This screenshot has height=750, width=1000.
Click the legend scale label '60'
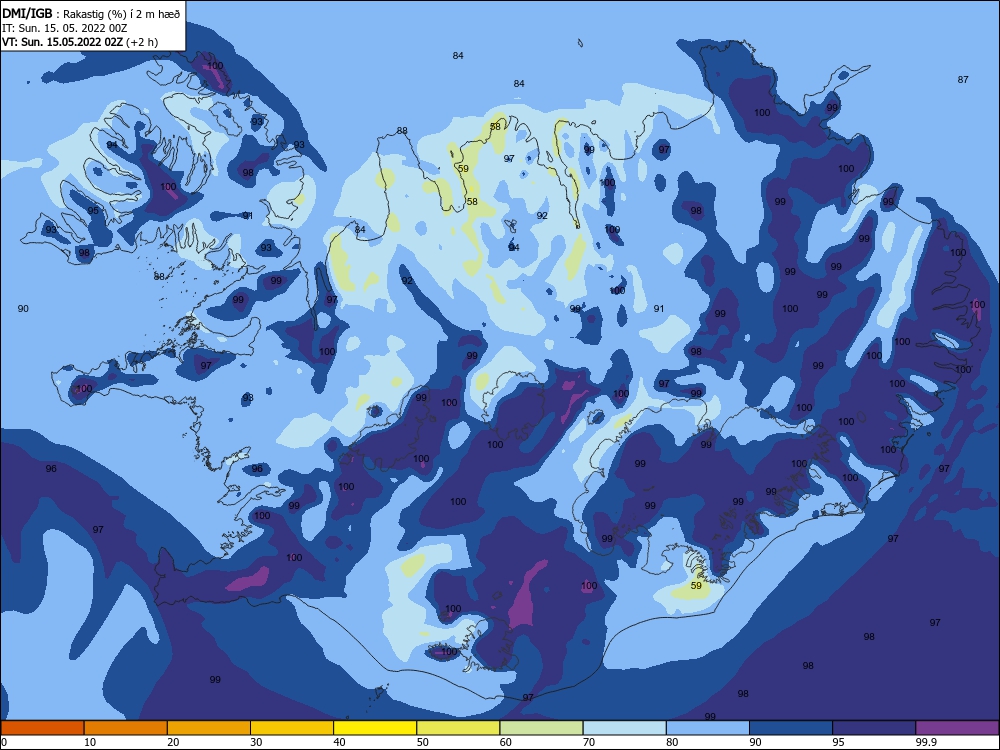click(506, 742)
